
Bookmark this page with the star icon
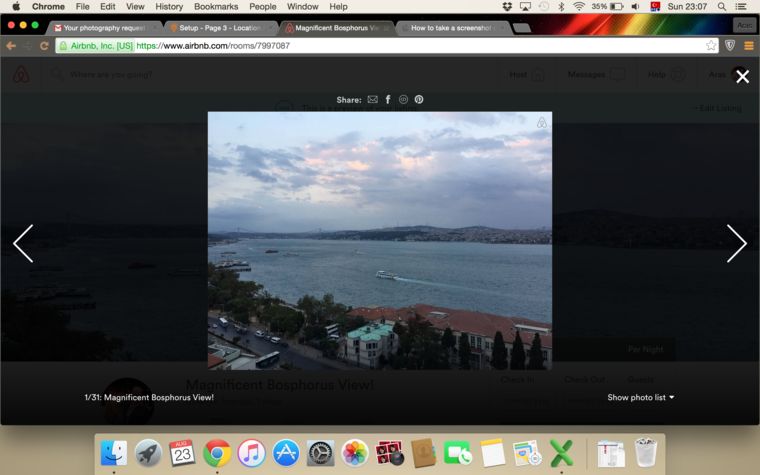tap(711, 46)
